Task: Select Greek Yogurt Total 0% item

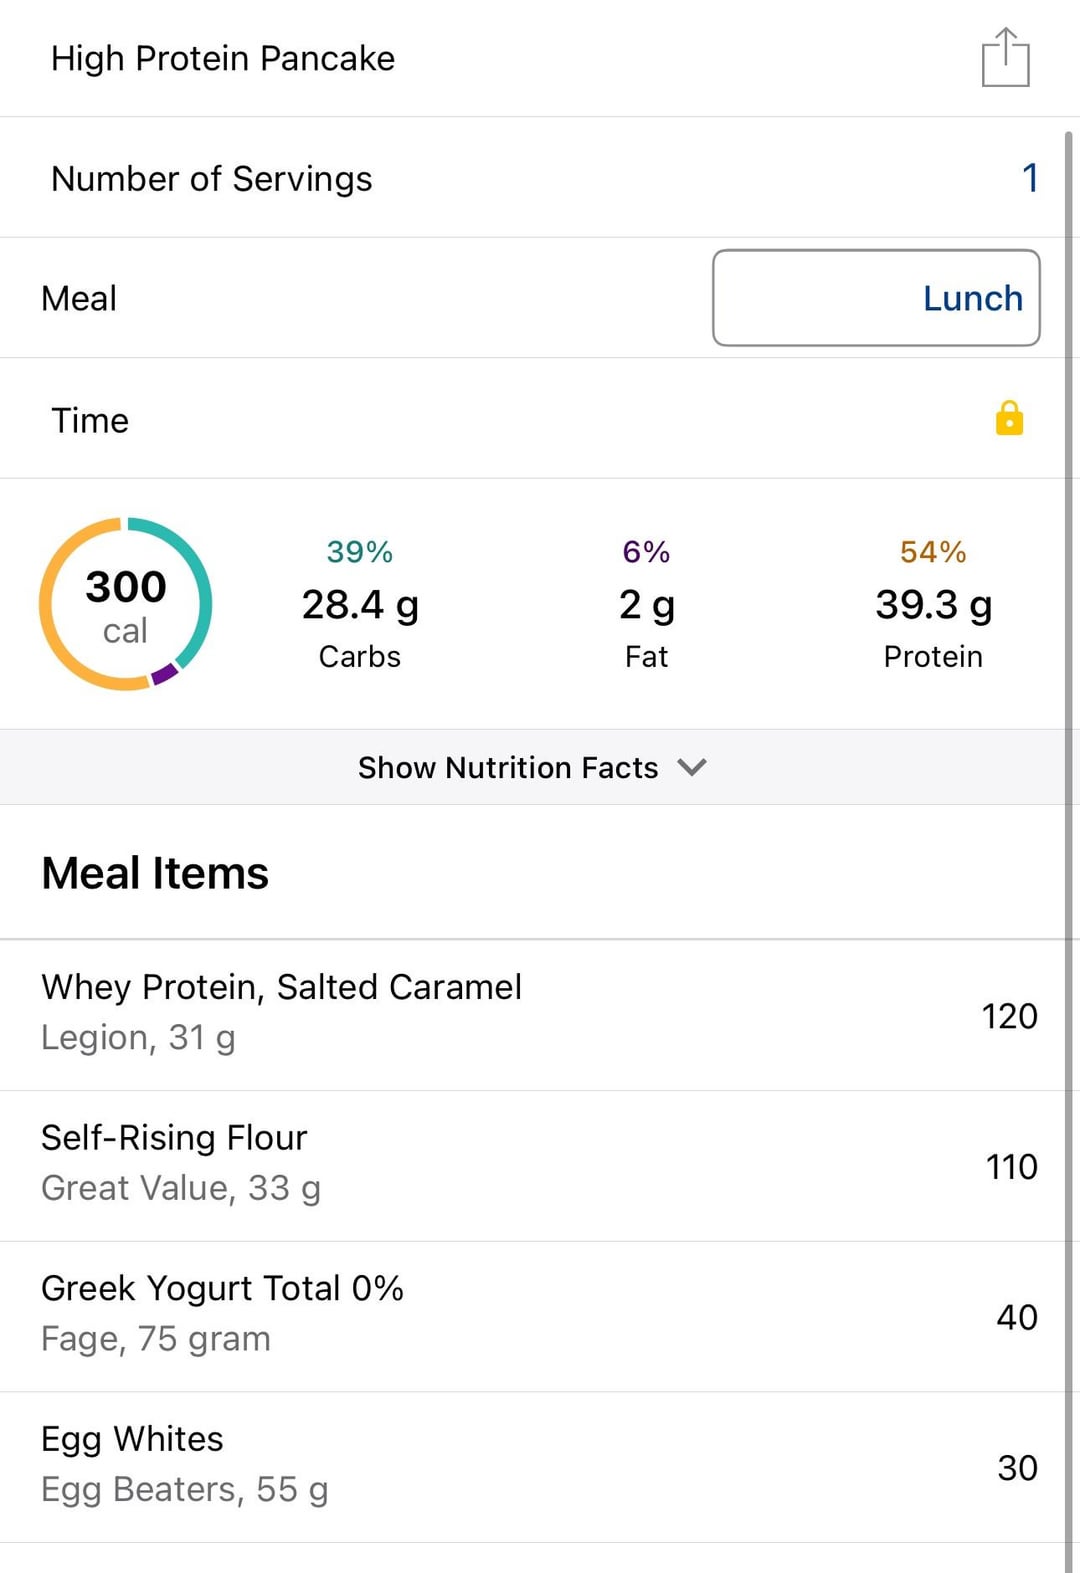Action: [x=532, y=1317]
